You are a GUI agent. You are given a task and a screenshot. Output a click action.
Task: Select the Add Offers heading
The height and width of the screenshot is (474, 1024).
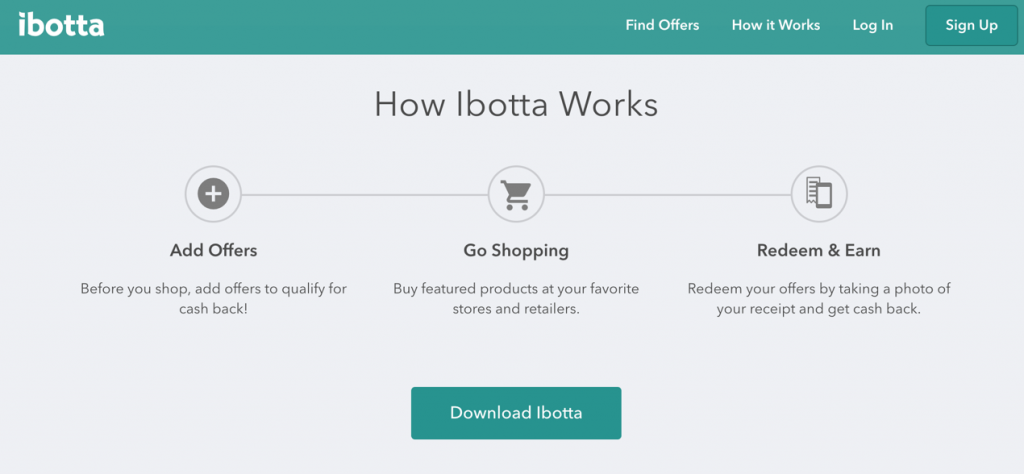(214, 250)
